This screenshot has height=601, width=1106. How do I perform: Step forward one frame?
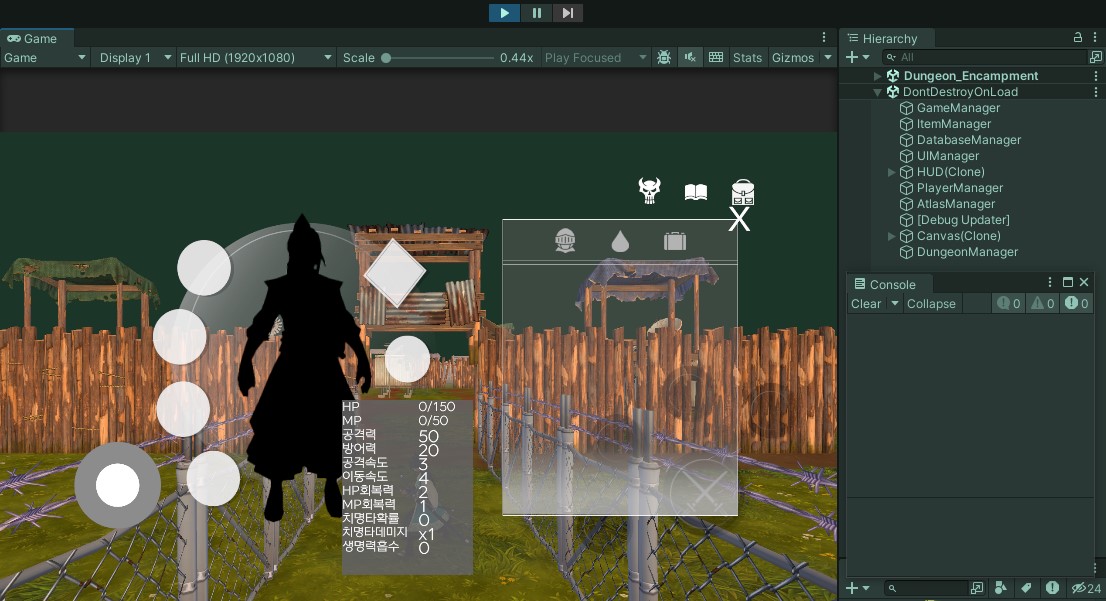click(568, 13)
